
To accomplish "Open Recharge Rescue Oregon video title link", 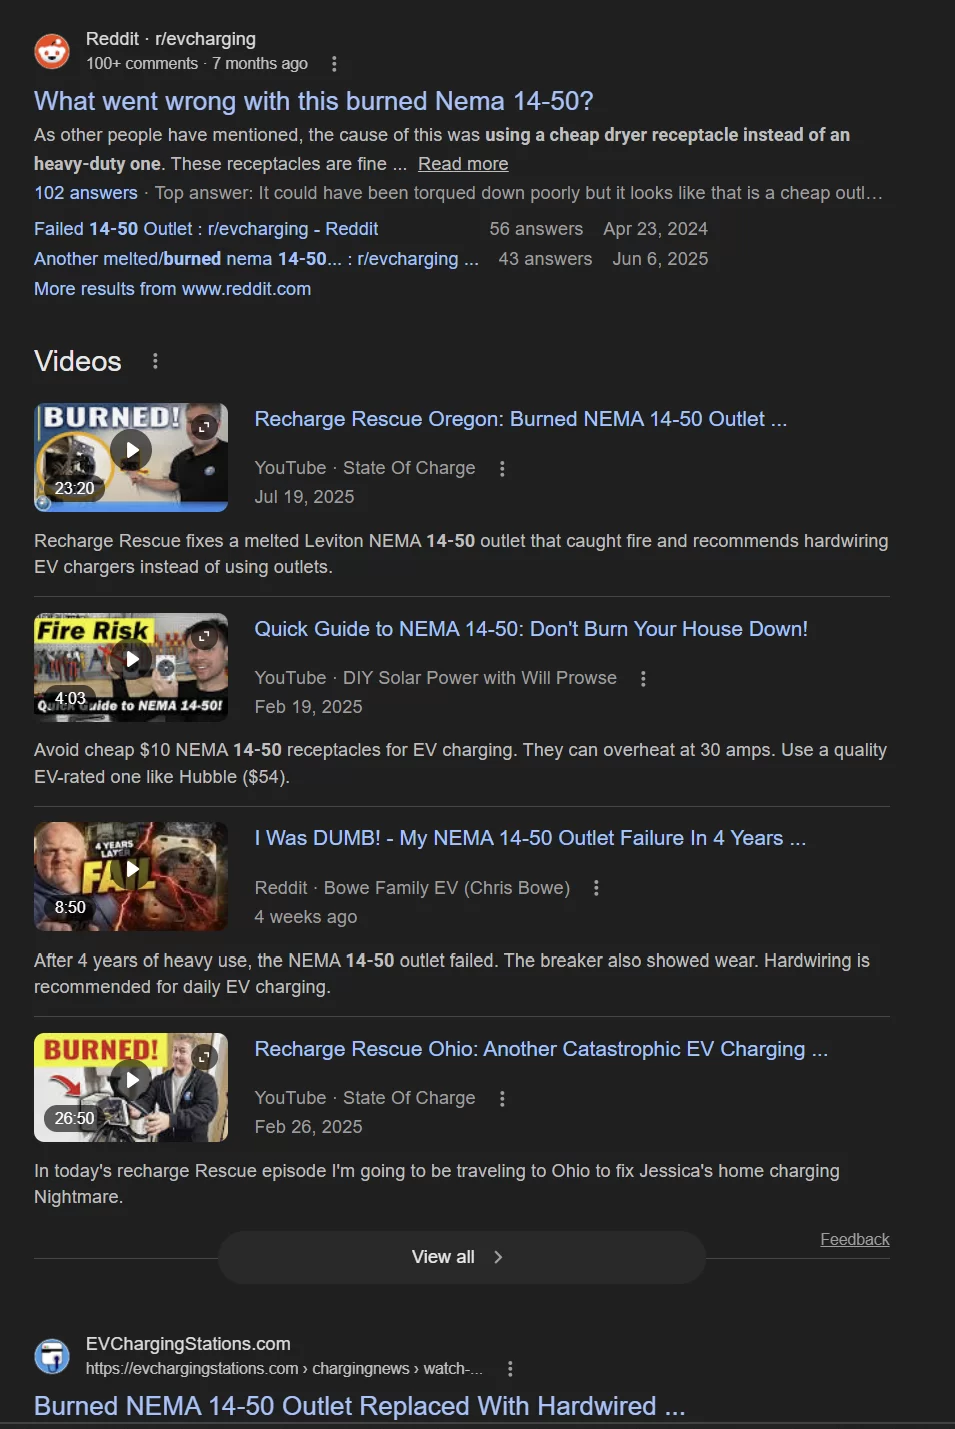I will pyautogui.click(x=520, y=419).
